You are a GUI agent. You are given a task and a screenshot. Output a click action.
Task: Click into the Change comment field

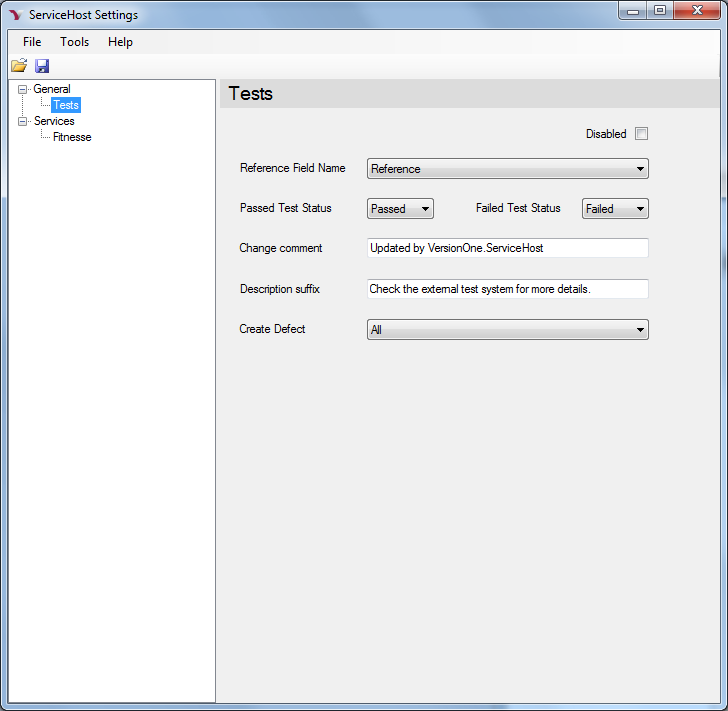point(507,248)
